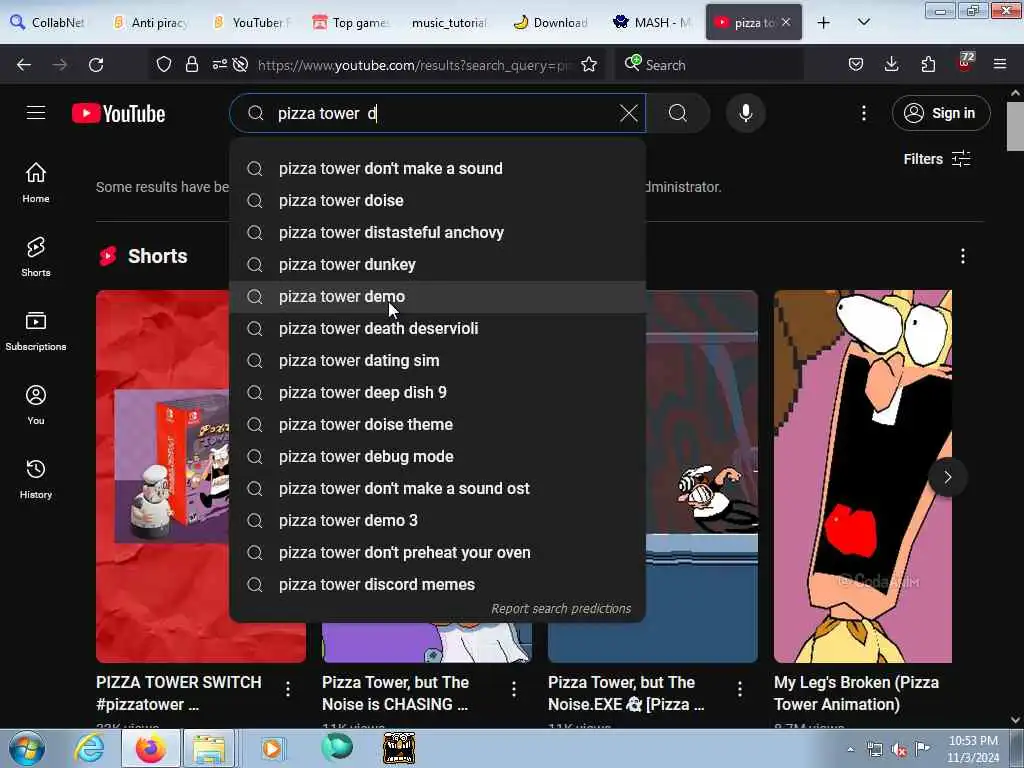Open options for Noise is CHASING short
Screen dimensions: 1024x768
514,689
